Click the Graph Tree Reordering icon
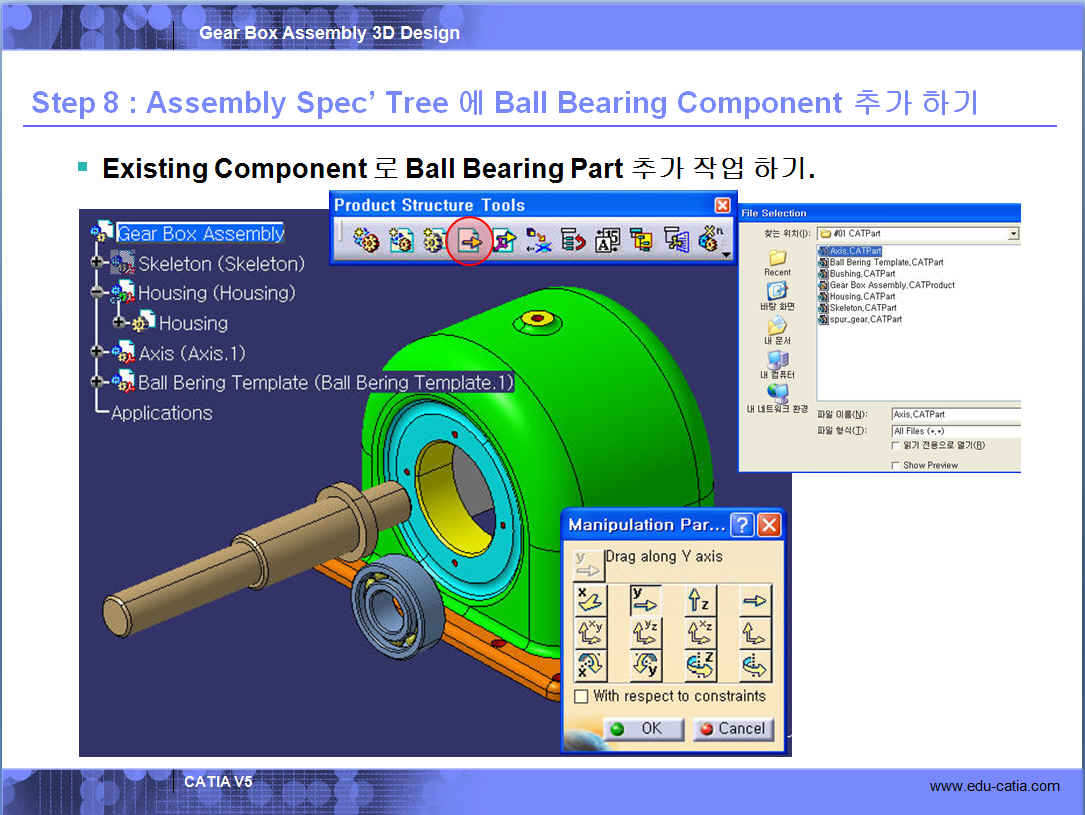The image size is (1085, 815). (x=573, y=240)
